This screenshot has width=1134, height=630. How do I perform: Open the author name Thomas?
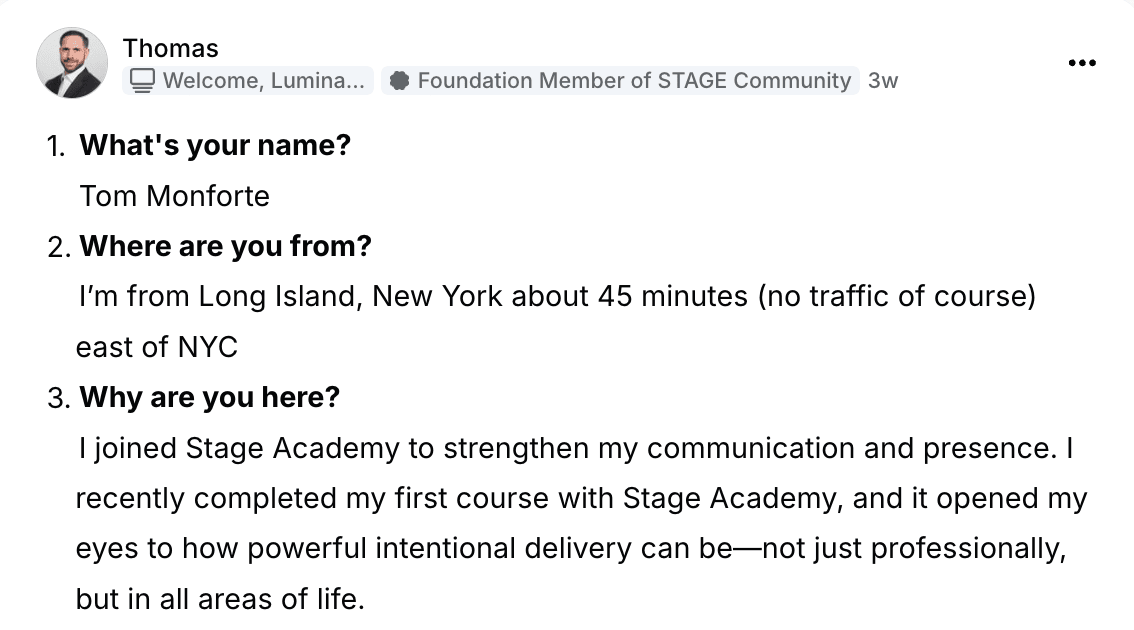click(170, 48)
